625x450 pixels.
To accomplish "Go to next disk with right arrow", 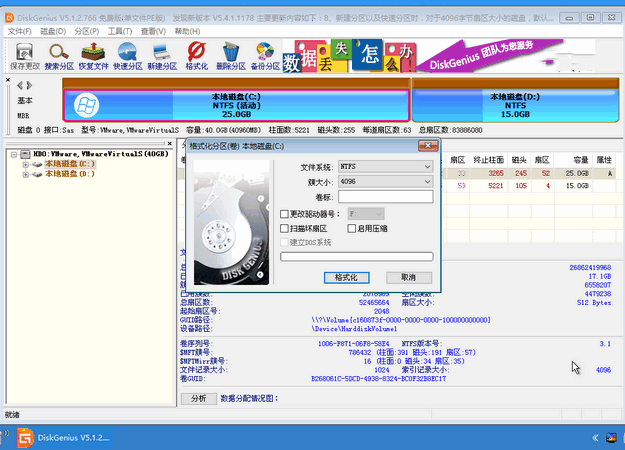I will tap(29, 85).
